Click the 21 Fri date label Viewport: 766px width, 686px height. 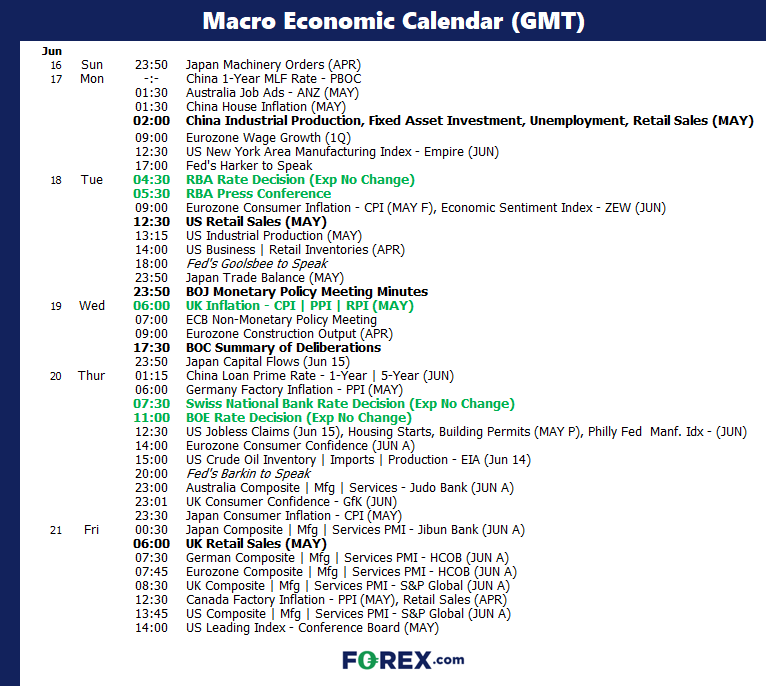pos(75,530)
